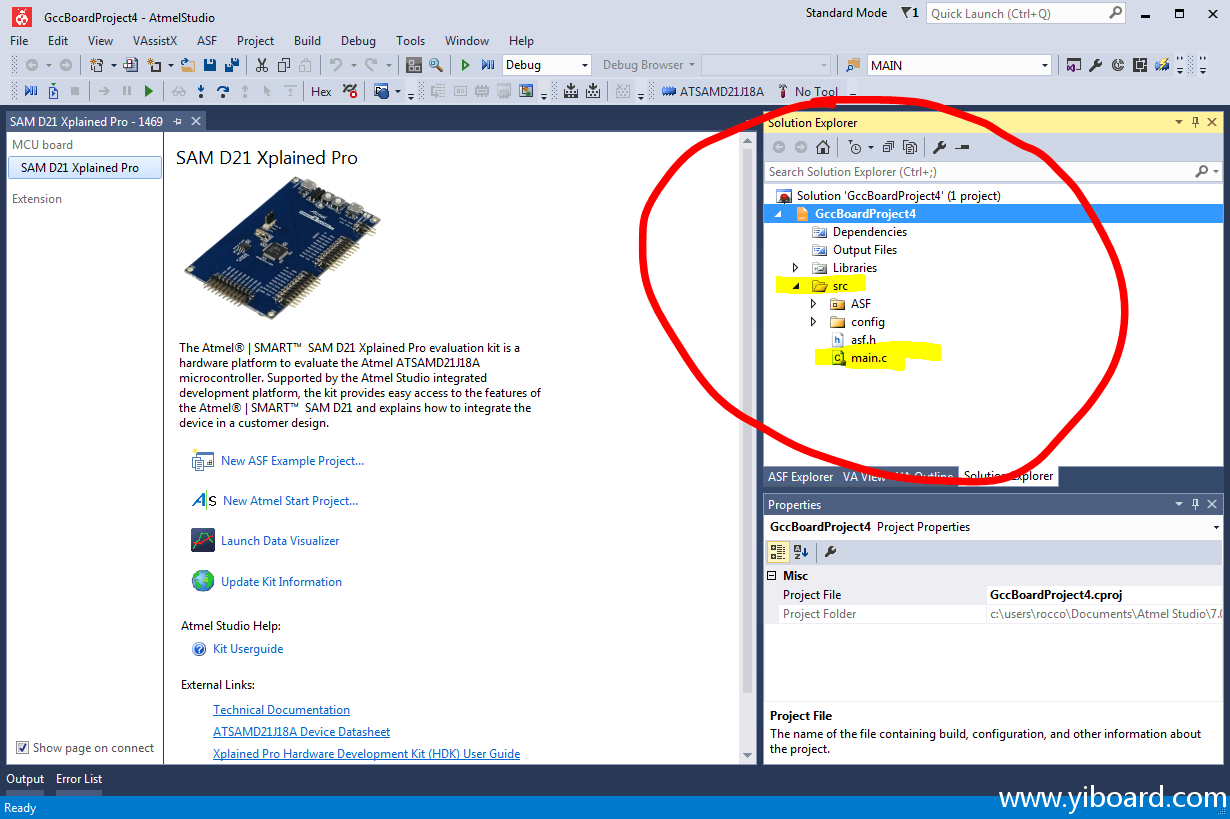Click the Preview Selected Items icon in Solution Explorer
1230x819 pixels.
(962, 147)
